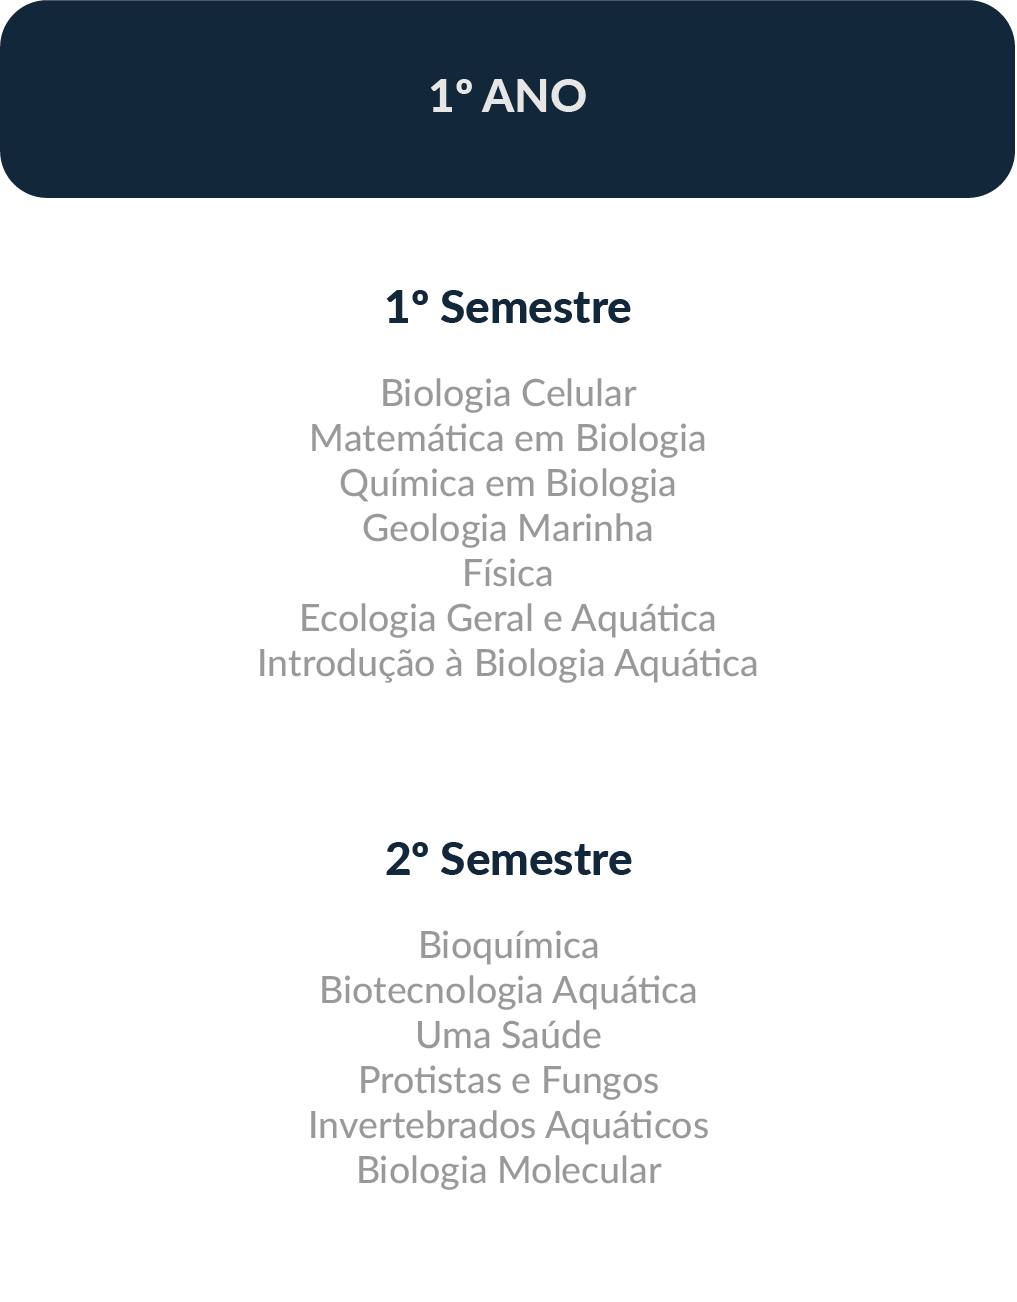Click the Uma Saúde course
1017x1302 pixels.
[508, 1035]
